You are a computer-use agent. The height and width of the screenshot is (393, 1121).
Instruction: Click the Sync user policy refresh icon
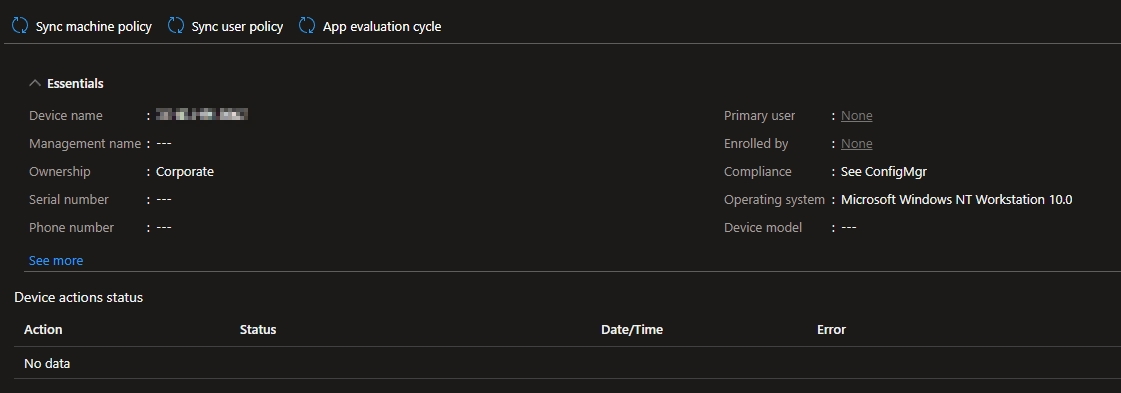pyautogui.click(x=176, y=26)
